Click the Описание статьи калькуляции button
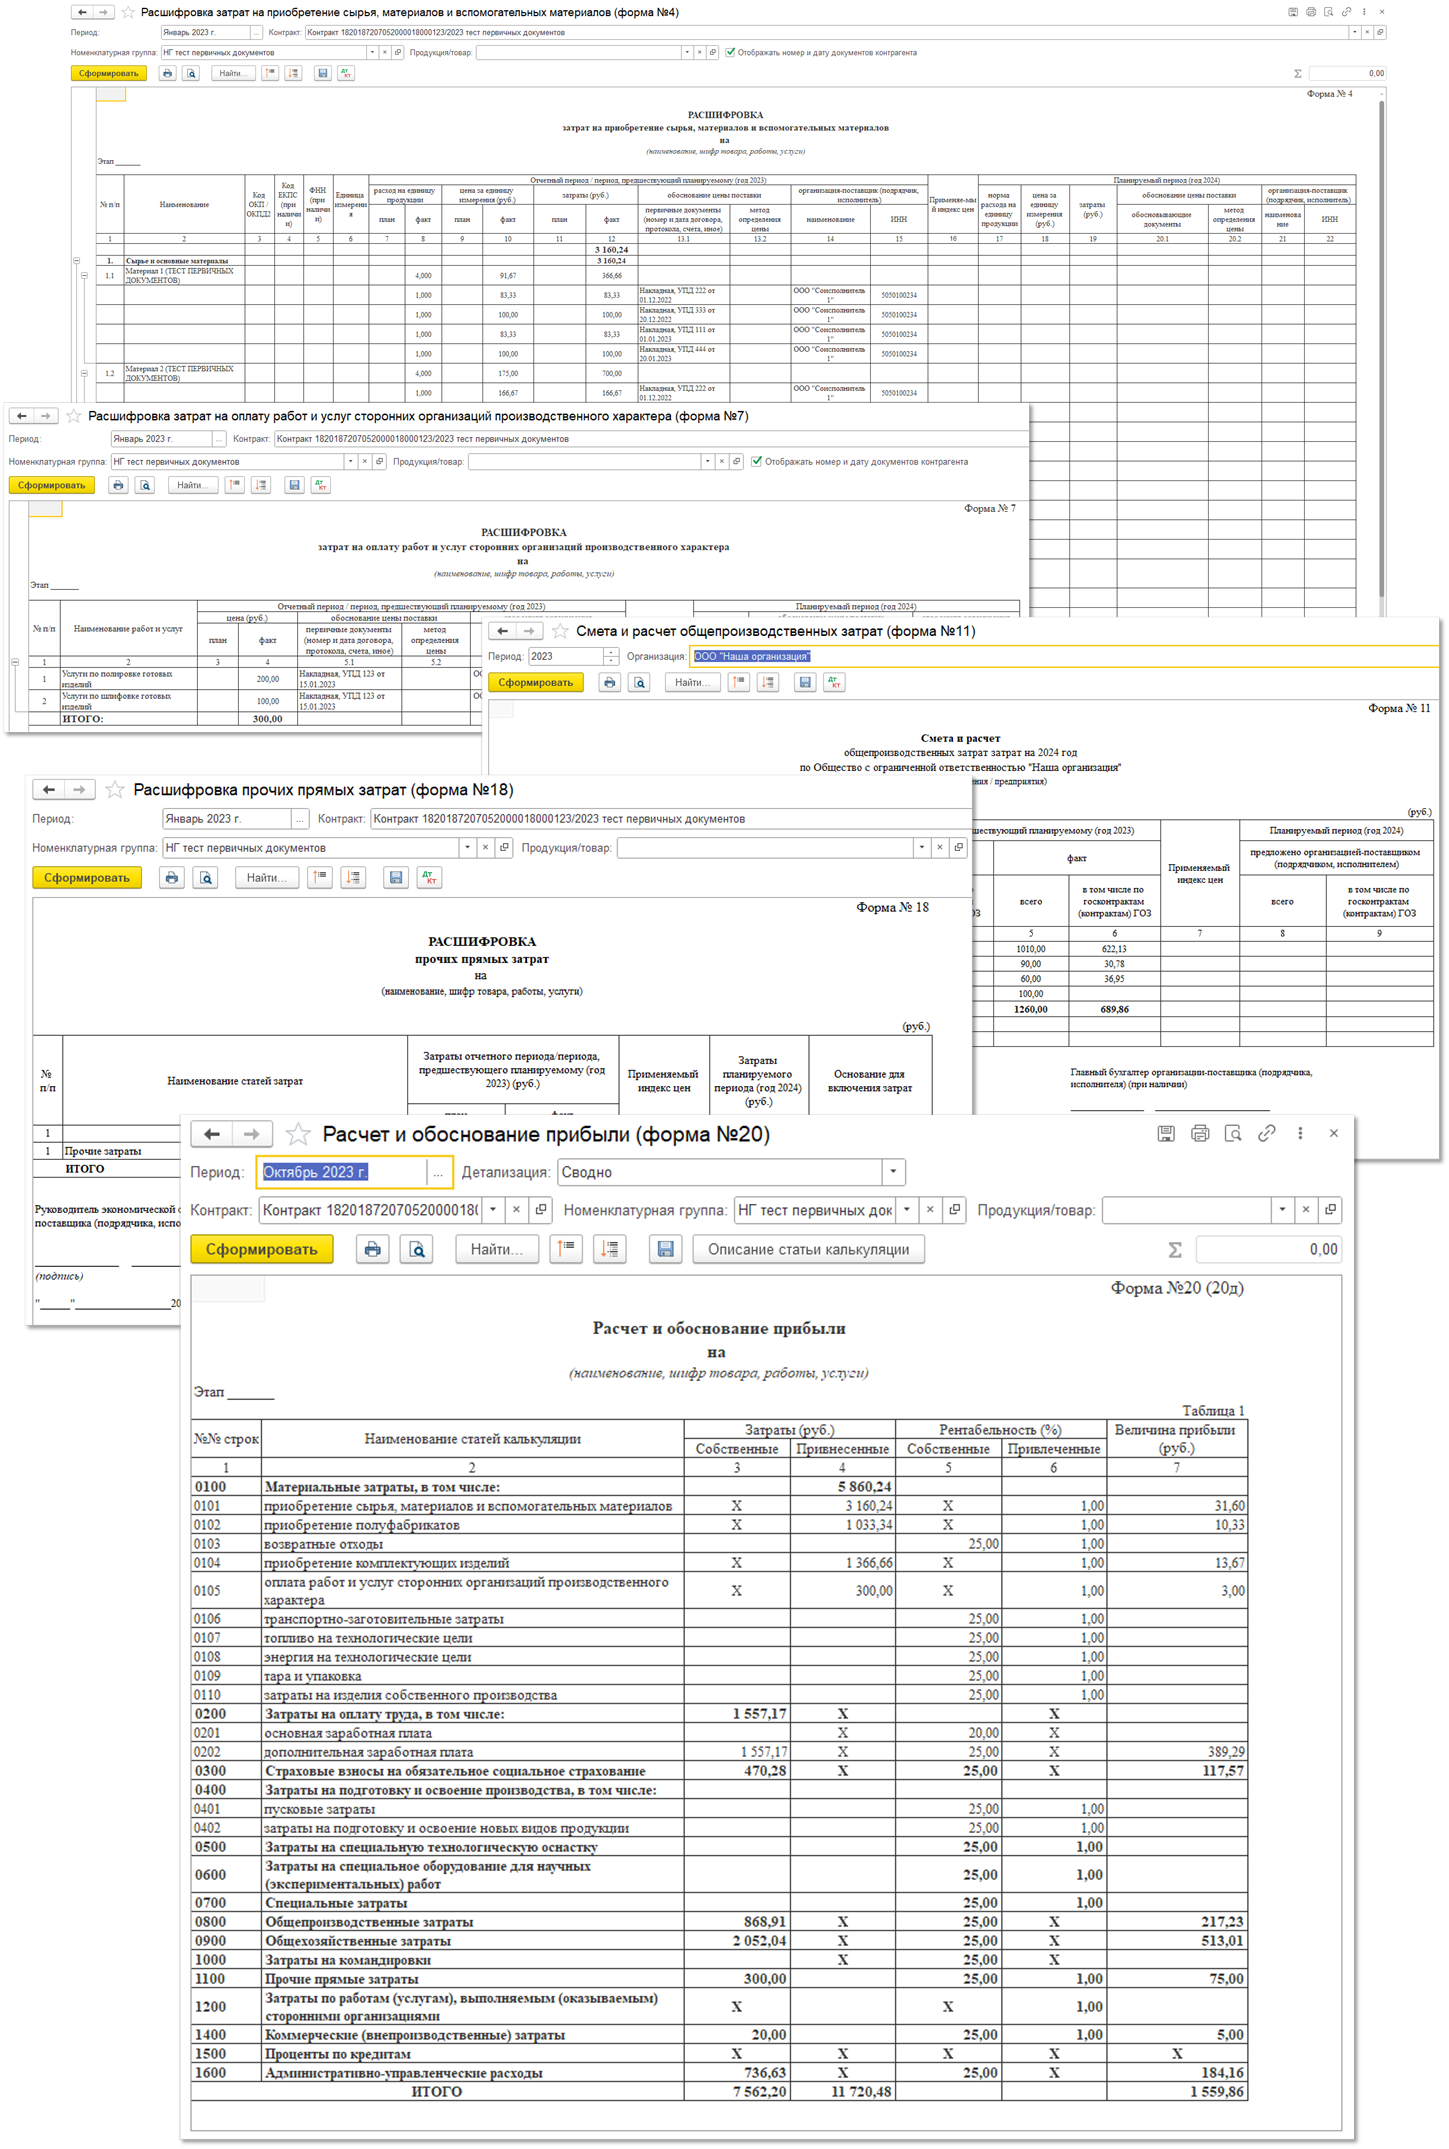 (808, 1249)
